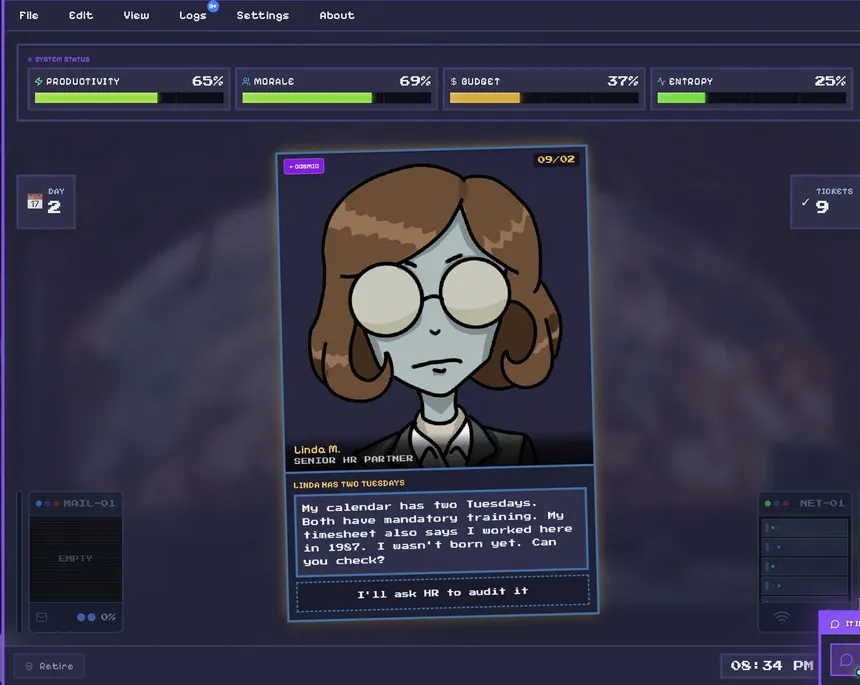Open the Edit menu
This screenshot has width=860, height=685.
[81, 15]
